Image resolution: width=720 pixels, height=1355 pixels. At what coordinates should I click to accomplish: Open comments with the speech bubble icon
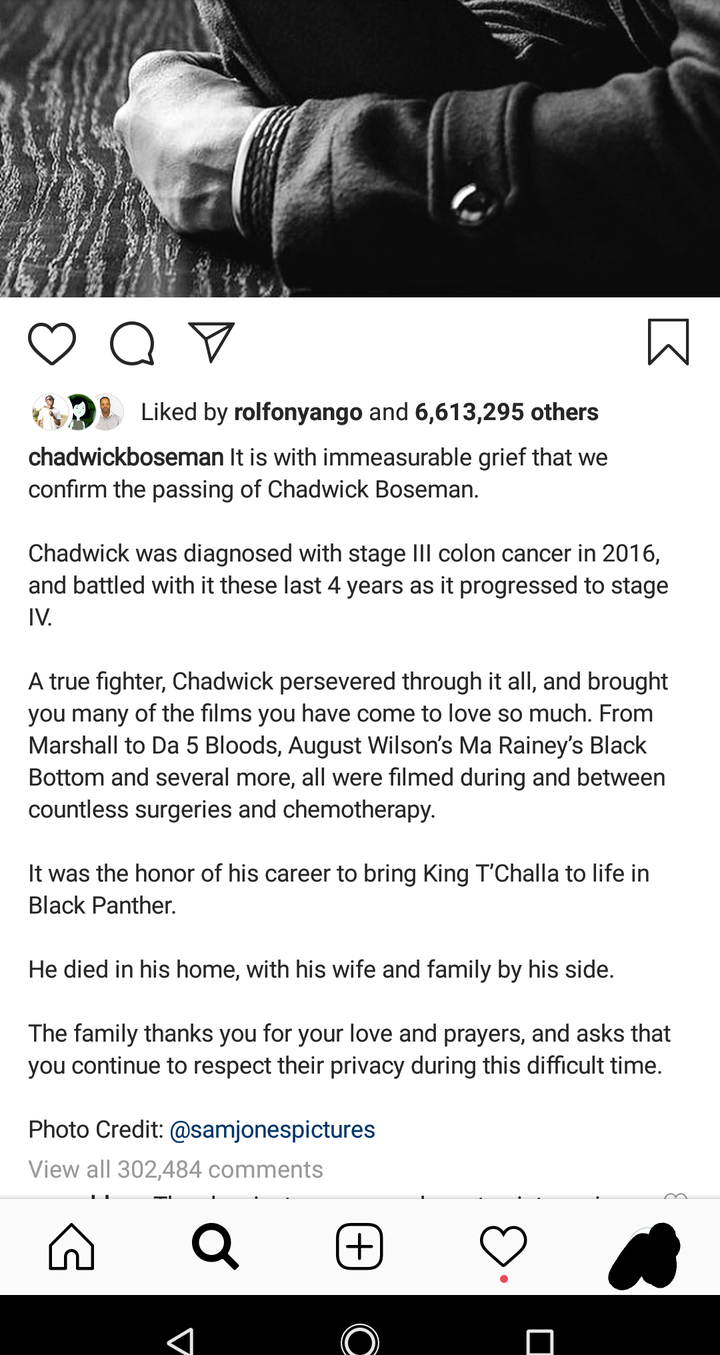click(x=131, y=344)
